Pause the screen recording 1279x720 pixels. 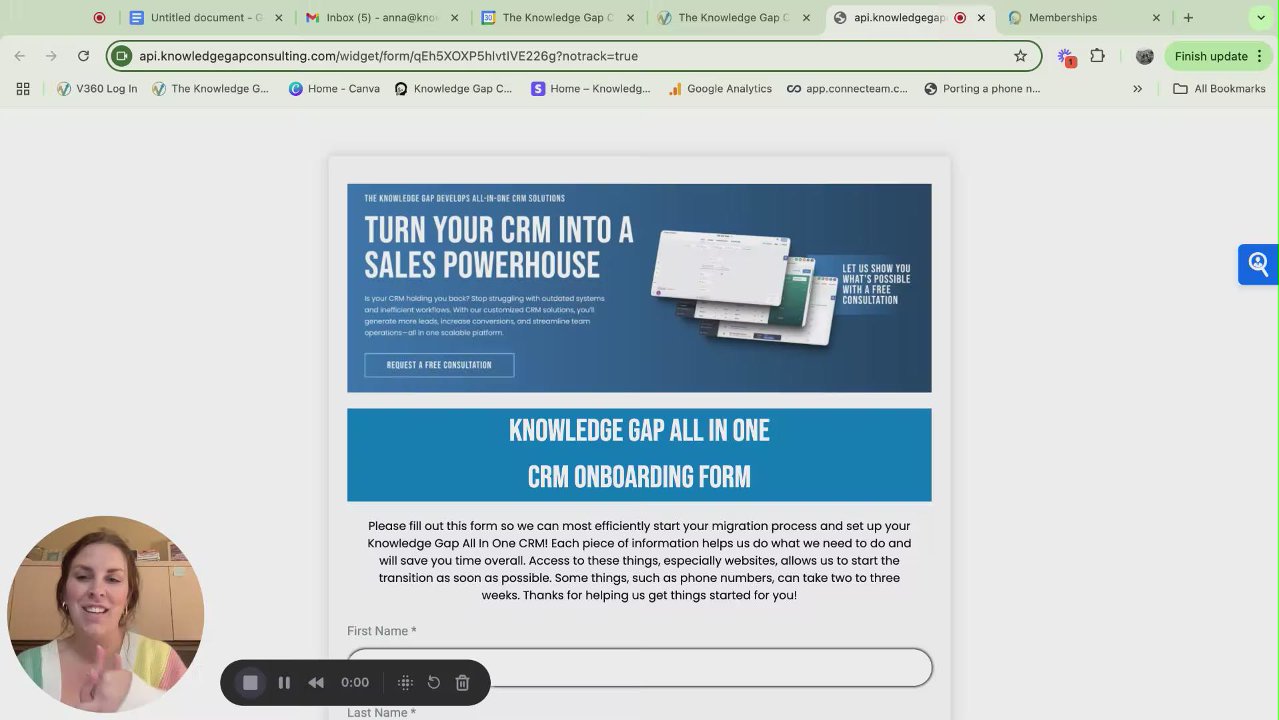(x=284, y=682)
